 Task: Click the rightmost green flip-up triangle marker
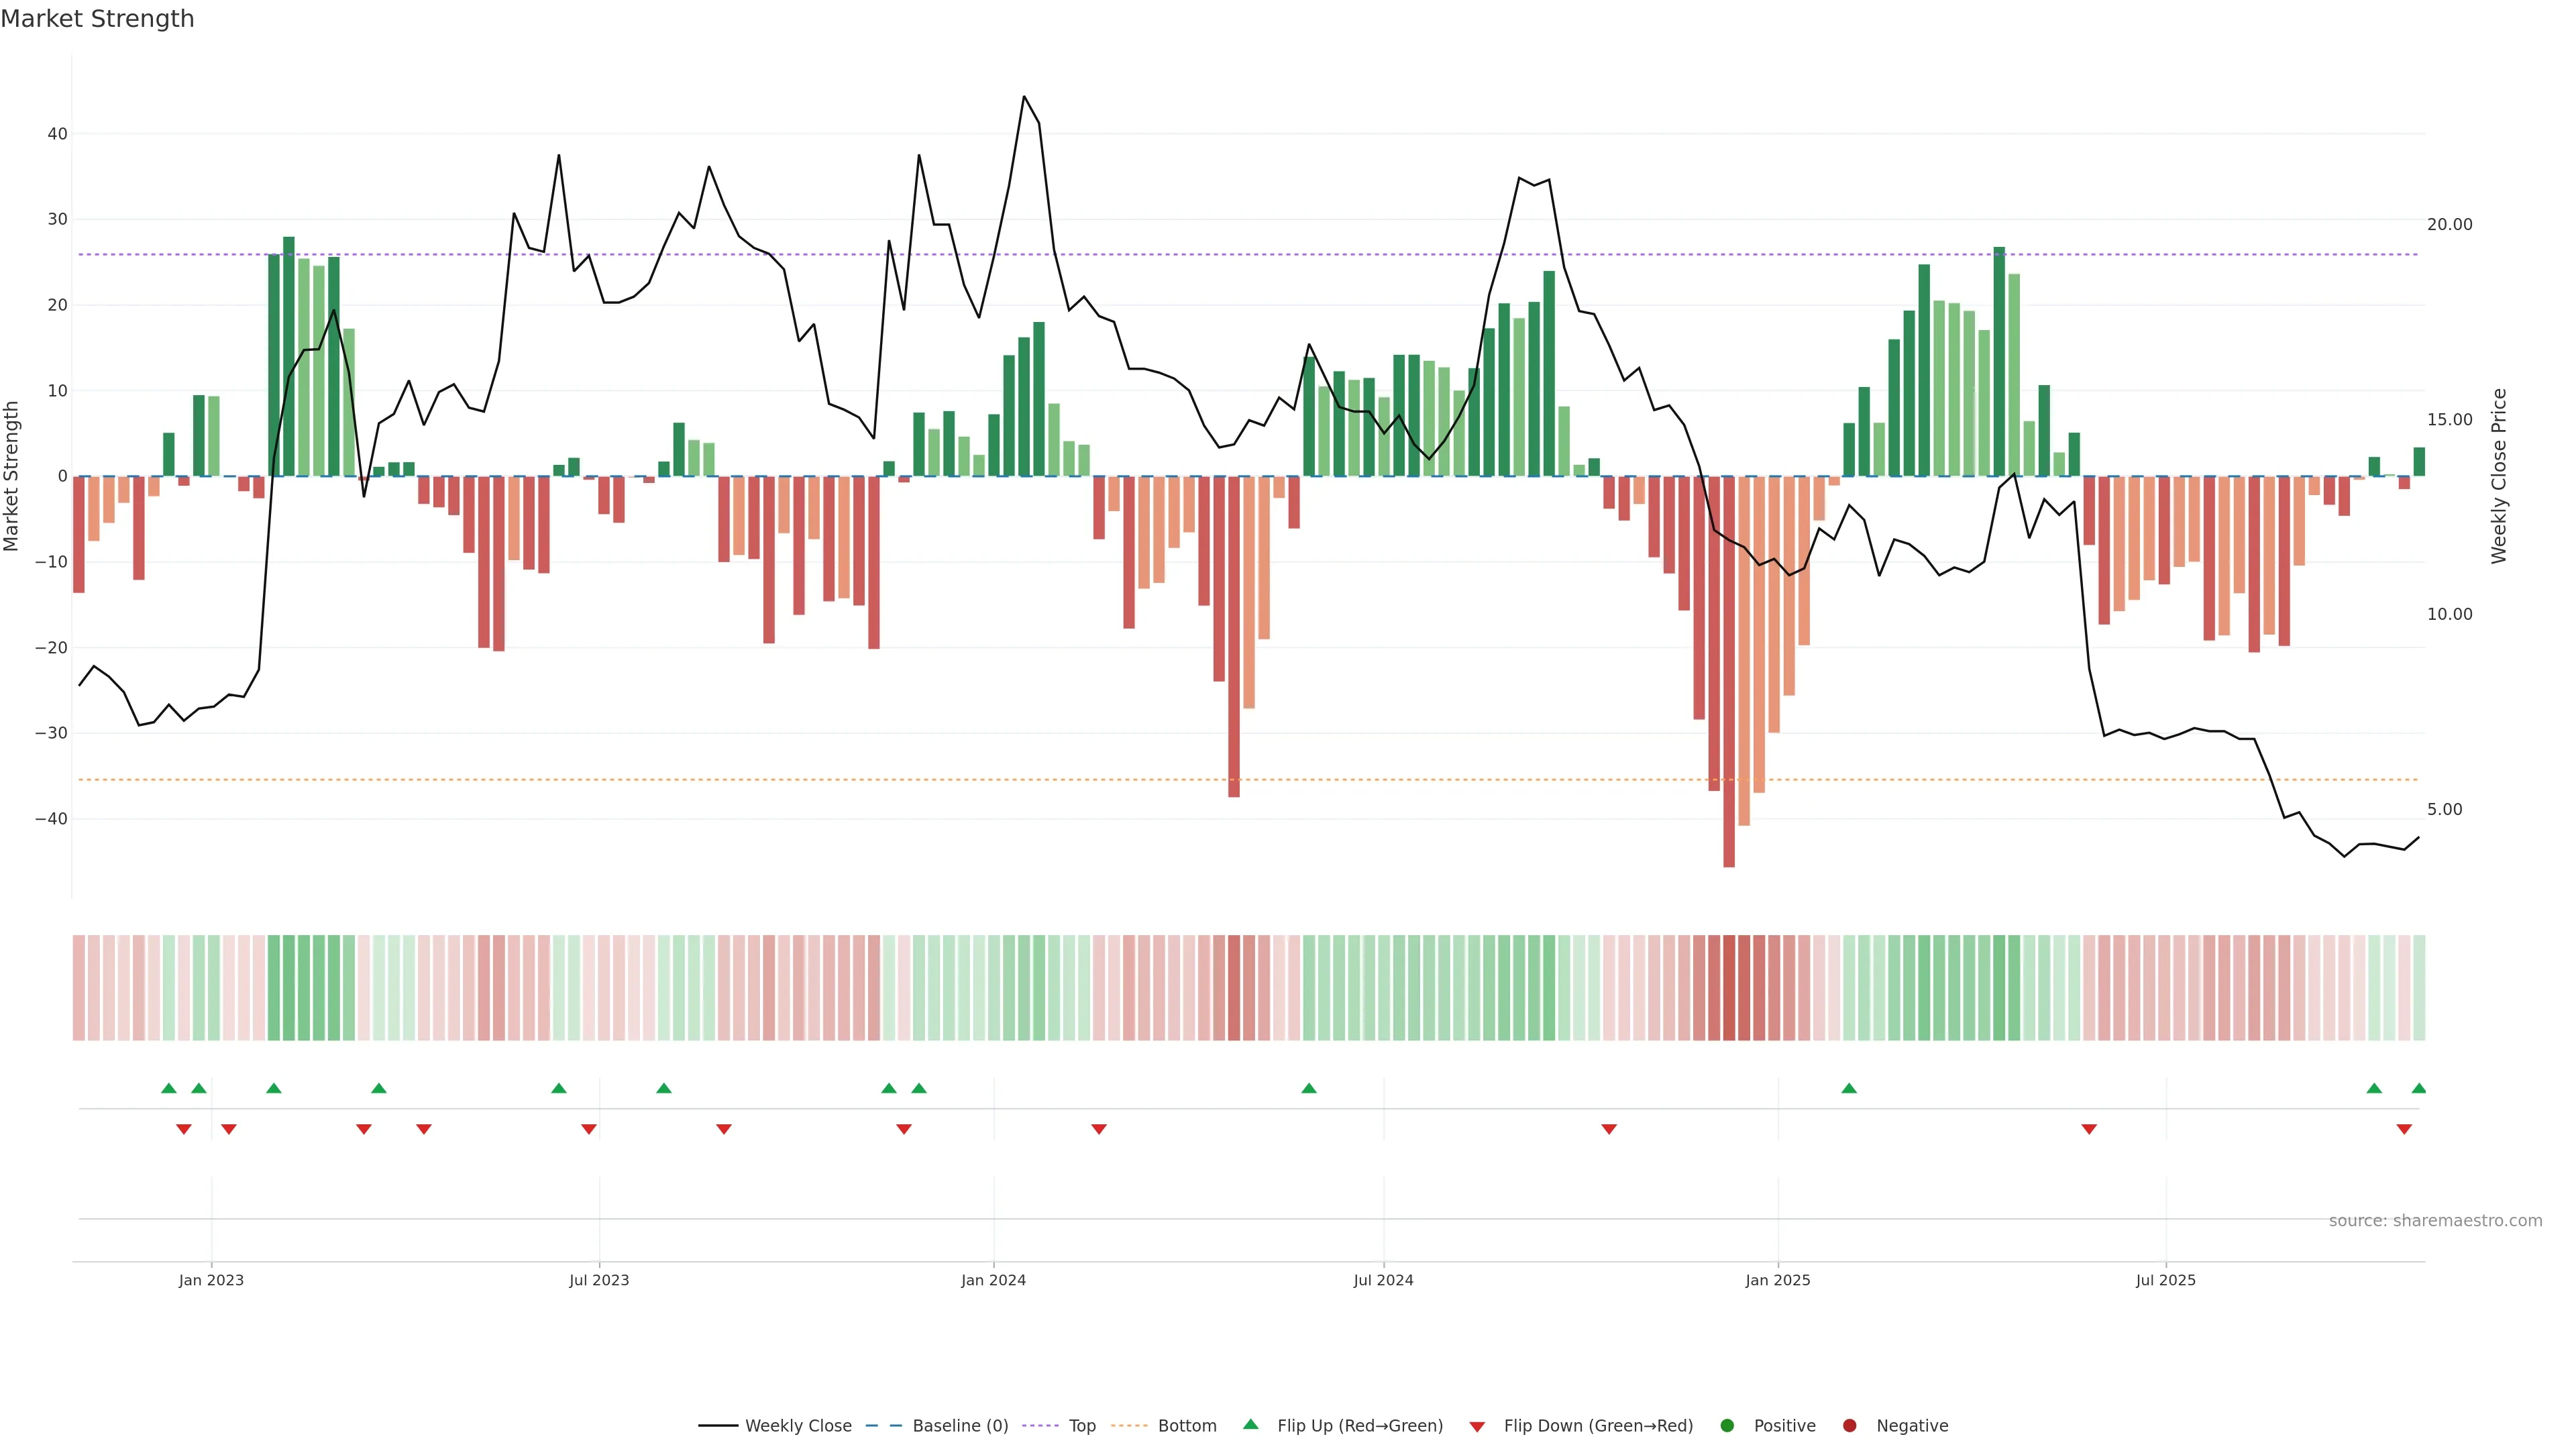coord(2418,1088)
